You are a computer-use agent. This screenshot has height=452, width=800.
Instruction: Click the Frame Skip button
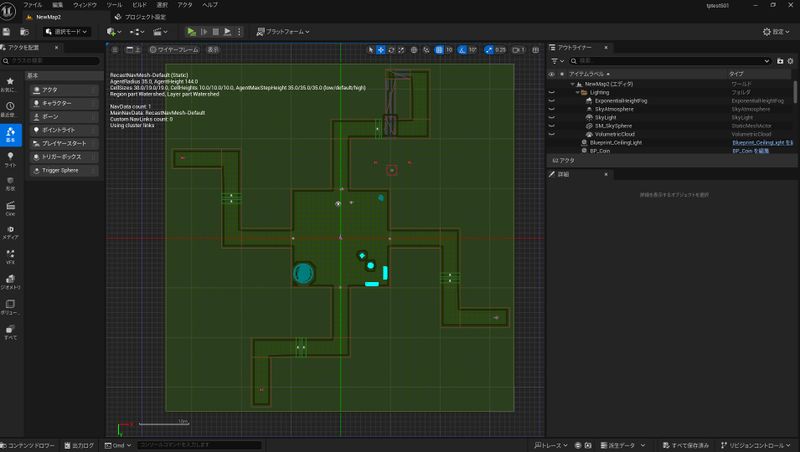tap(204, 32)
